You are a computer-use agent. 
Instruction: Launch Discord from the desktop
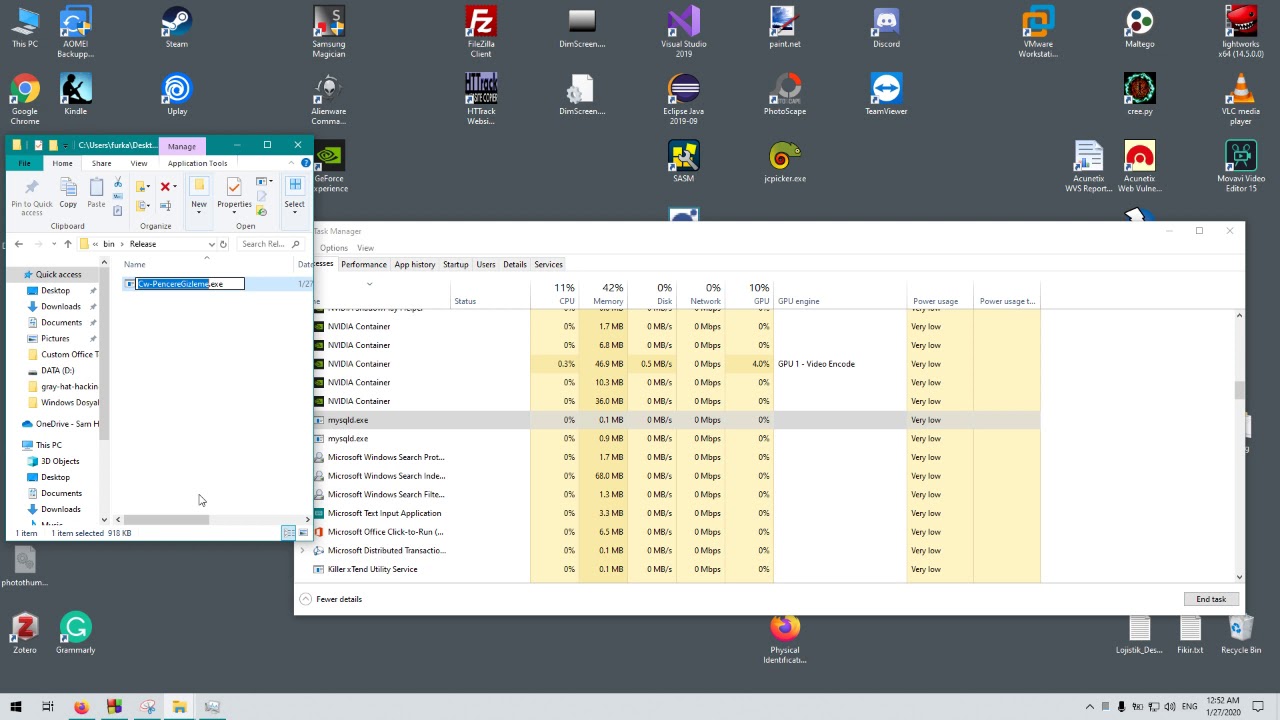coord(886,28)
